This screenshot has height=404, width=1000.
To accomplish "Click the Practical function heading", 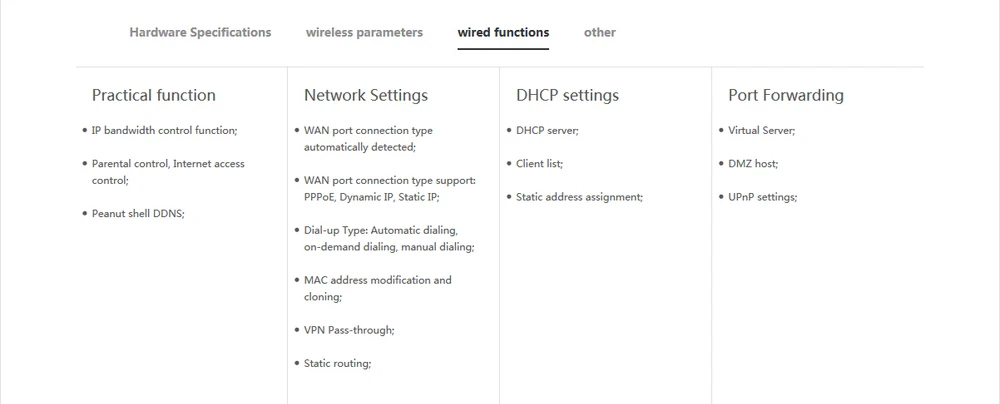I will tap(154, 96).
